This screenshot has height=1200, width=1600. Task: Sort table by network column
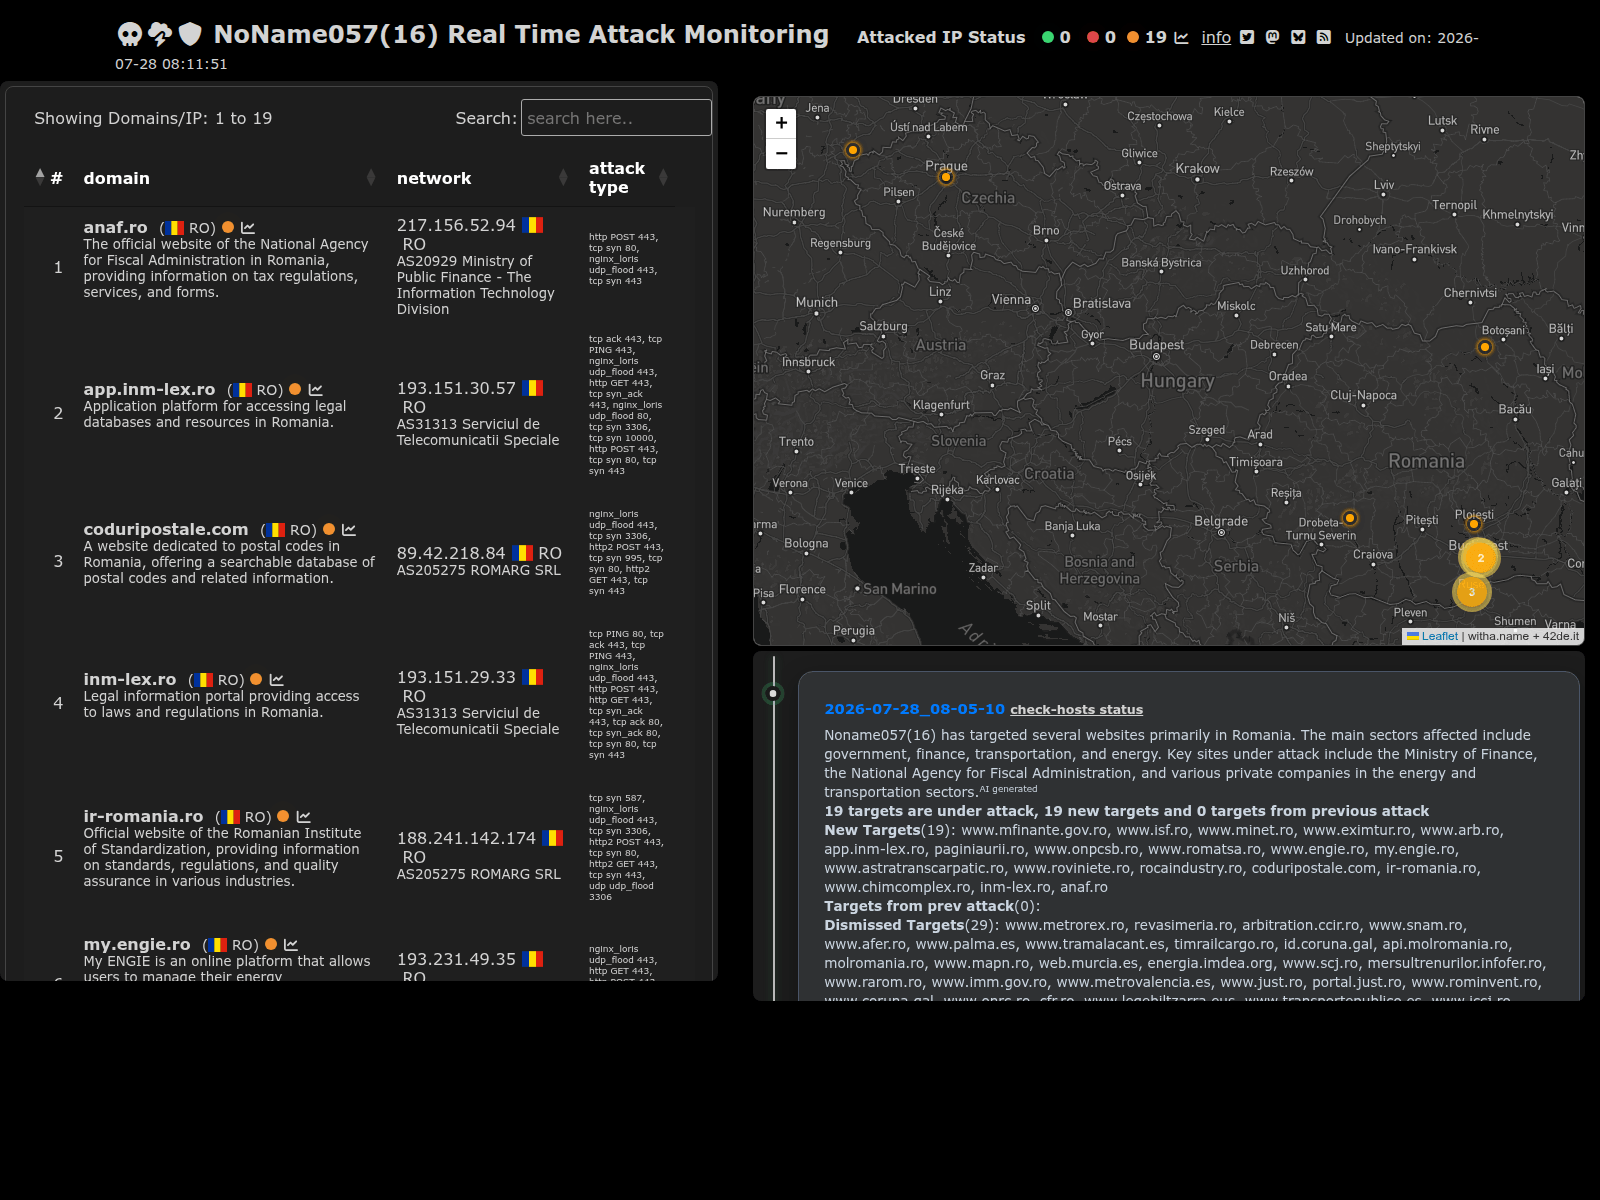click(x=482, y=178)
